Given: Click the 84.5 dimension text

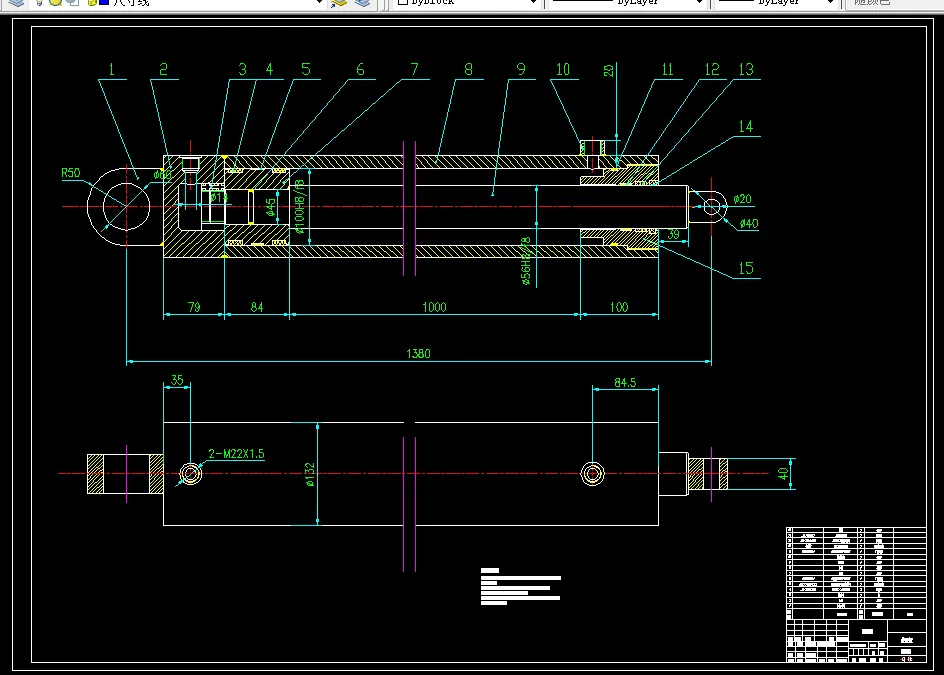Looking at the screenshot, I should click(x=625, y=382).
